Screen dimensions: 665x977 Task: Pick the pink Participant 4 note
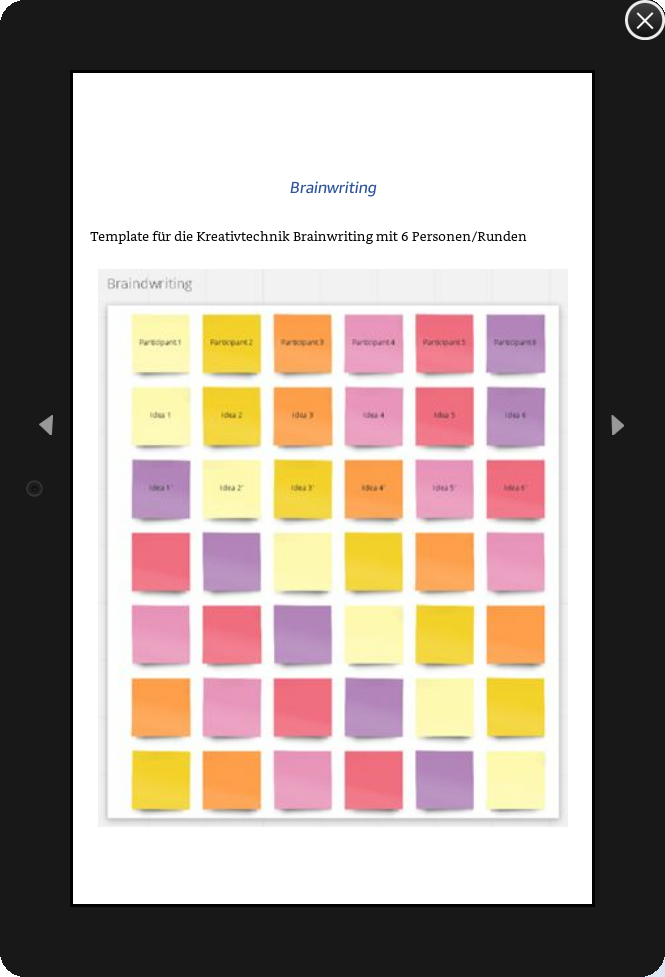(x=373, y=343)
